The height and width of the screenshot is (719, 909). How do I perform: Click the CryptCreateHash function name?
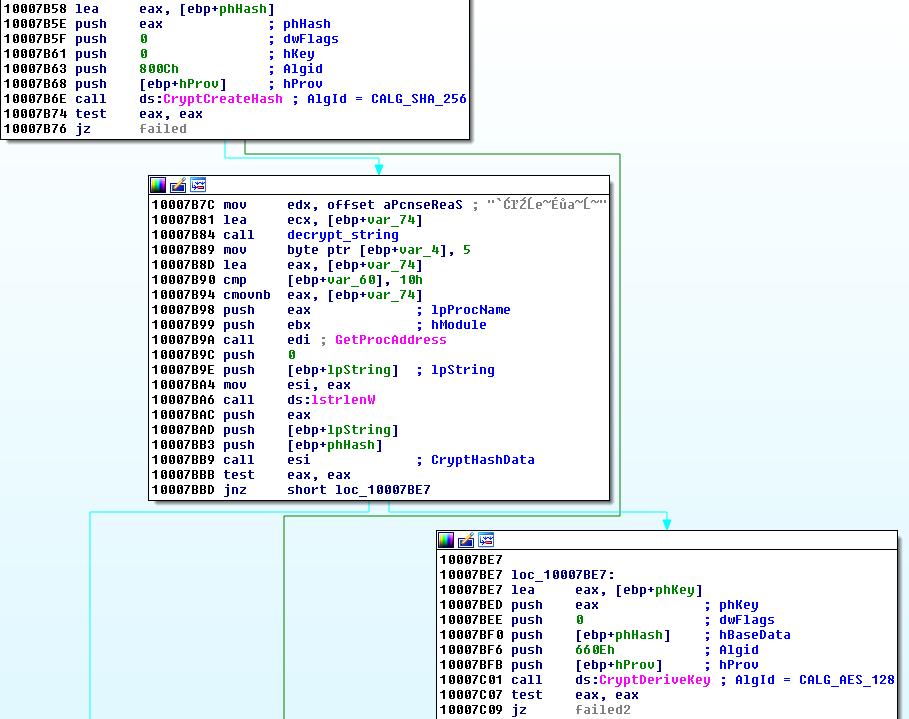(236, 99)
